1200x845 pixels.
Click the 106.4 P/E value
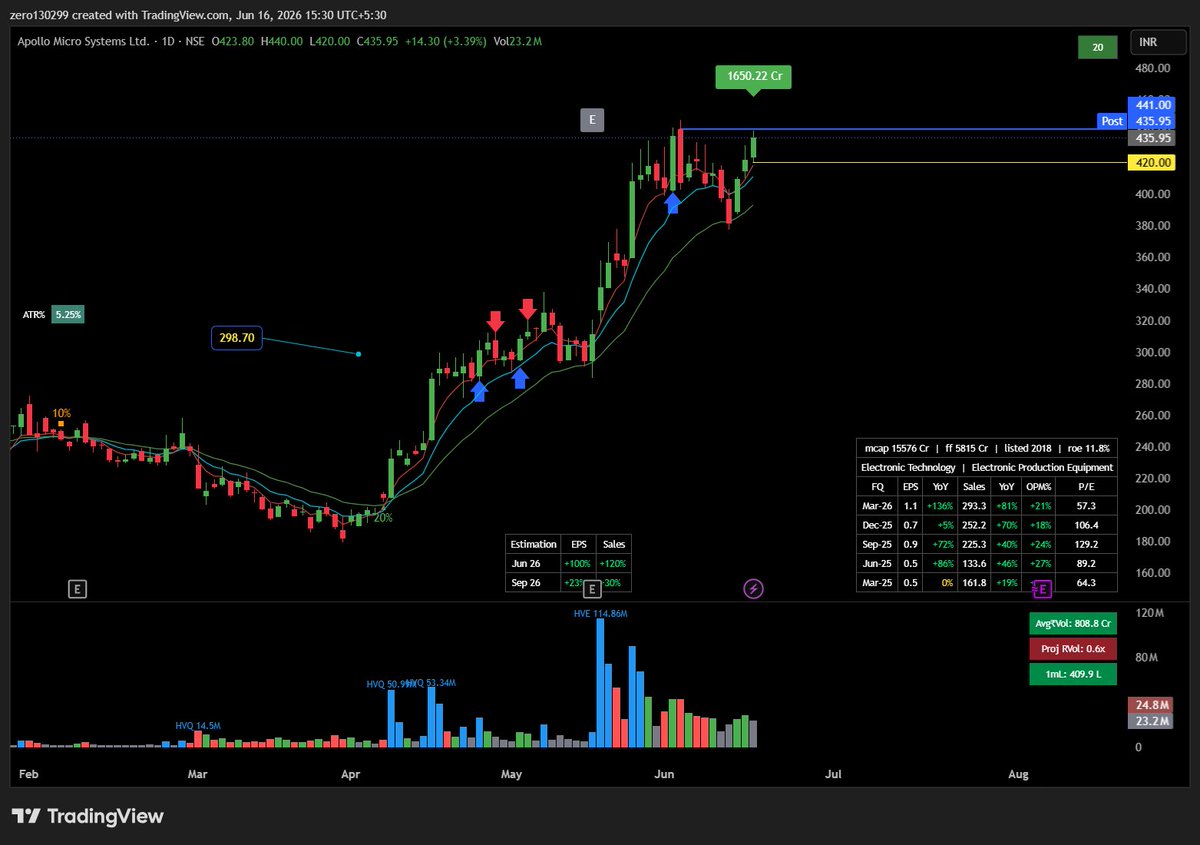click(x=1084, y=526)
